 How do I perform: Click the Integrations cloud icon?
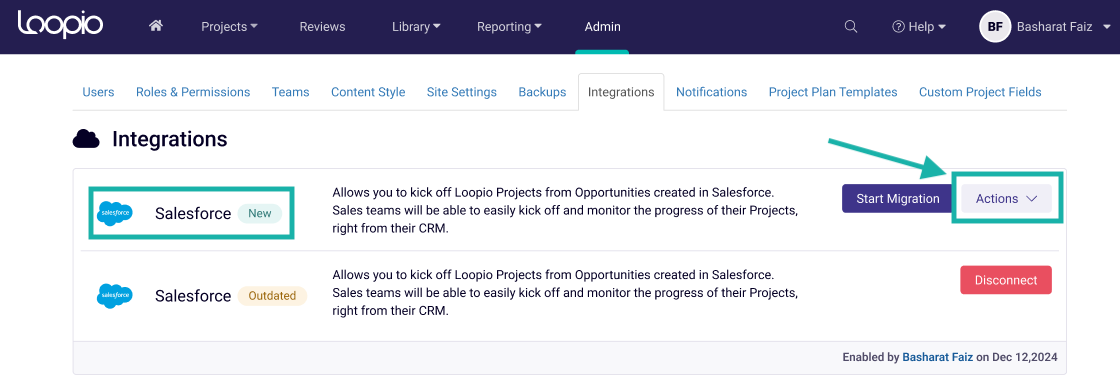(86, 139)
